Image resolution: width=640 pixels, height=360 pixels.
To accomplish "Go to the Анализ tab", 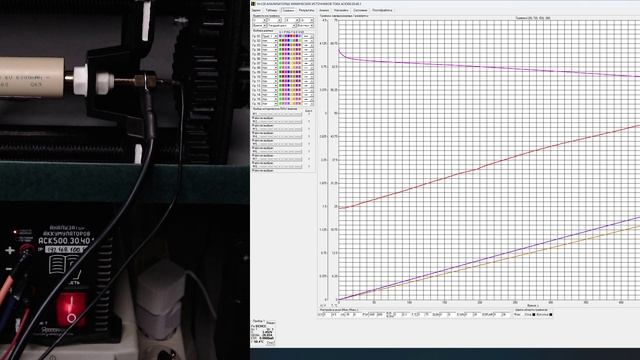I will coord(324,10).
